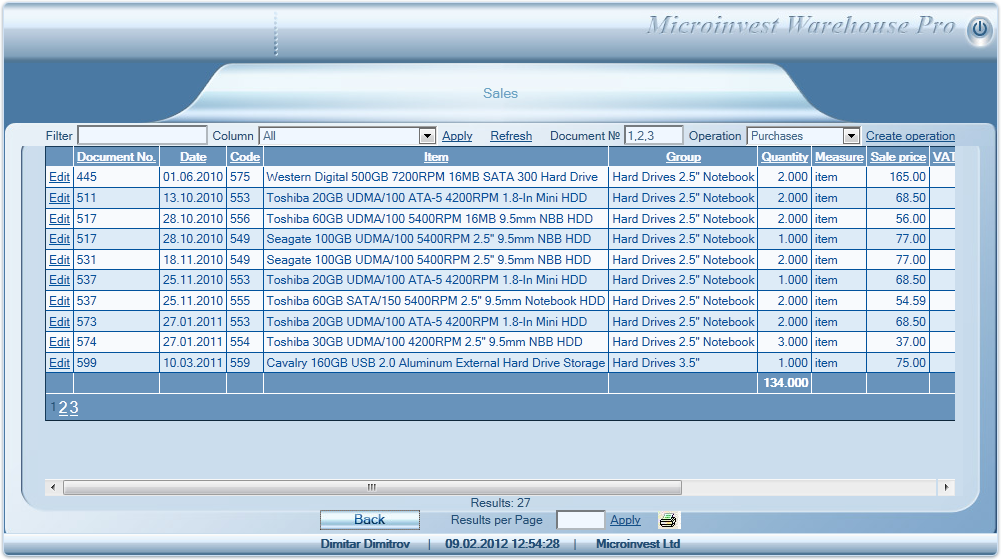The width and height of the screenshot is (1001, 560).
Task: Click Apply next to Results per Page
Action: click(x=625, y=520)
